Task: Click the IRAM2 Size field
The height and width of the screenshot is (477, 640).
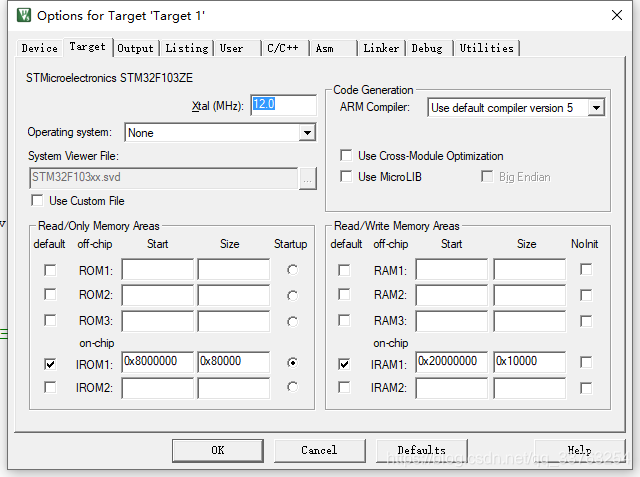Action: pos(530,388)
